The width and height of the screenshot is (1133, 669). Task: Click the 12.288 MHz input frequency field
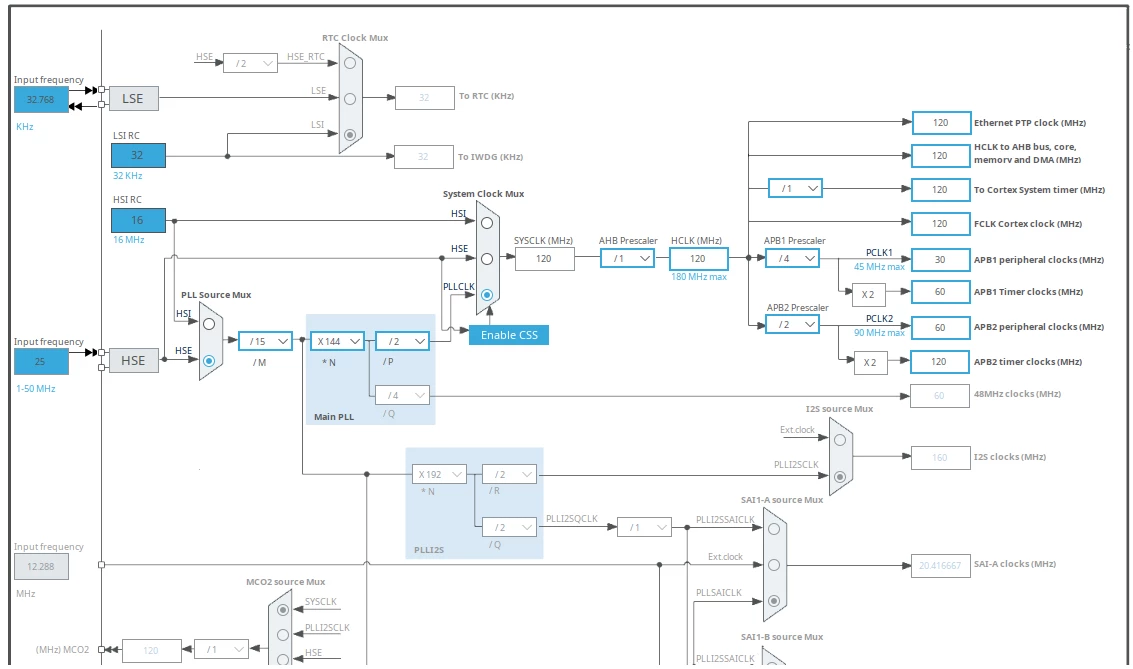(x=41, y=566)
